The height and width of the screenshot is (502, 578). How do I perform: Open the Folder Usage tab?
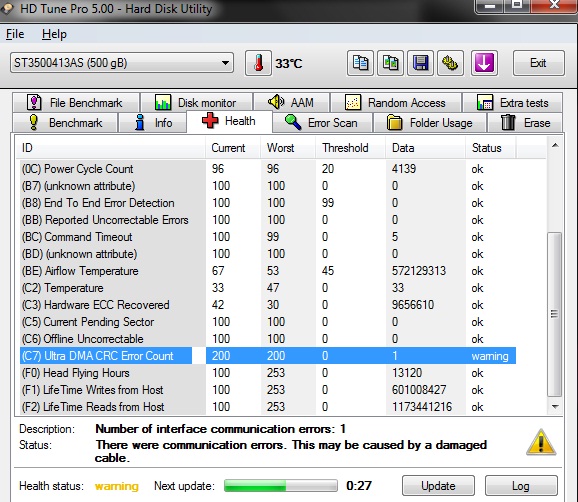click(x=430, y=123)
